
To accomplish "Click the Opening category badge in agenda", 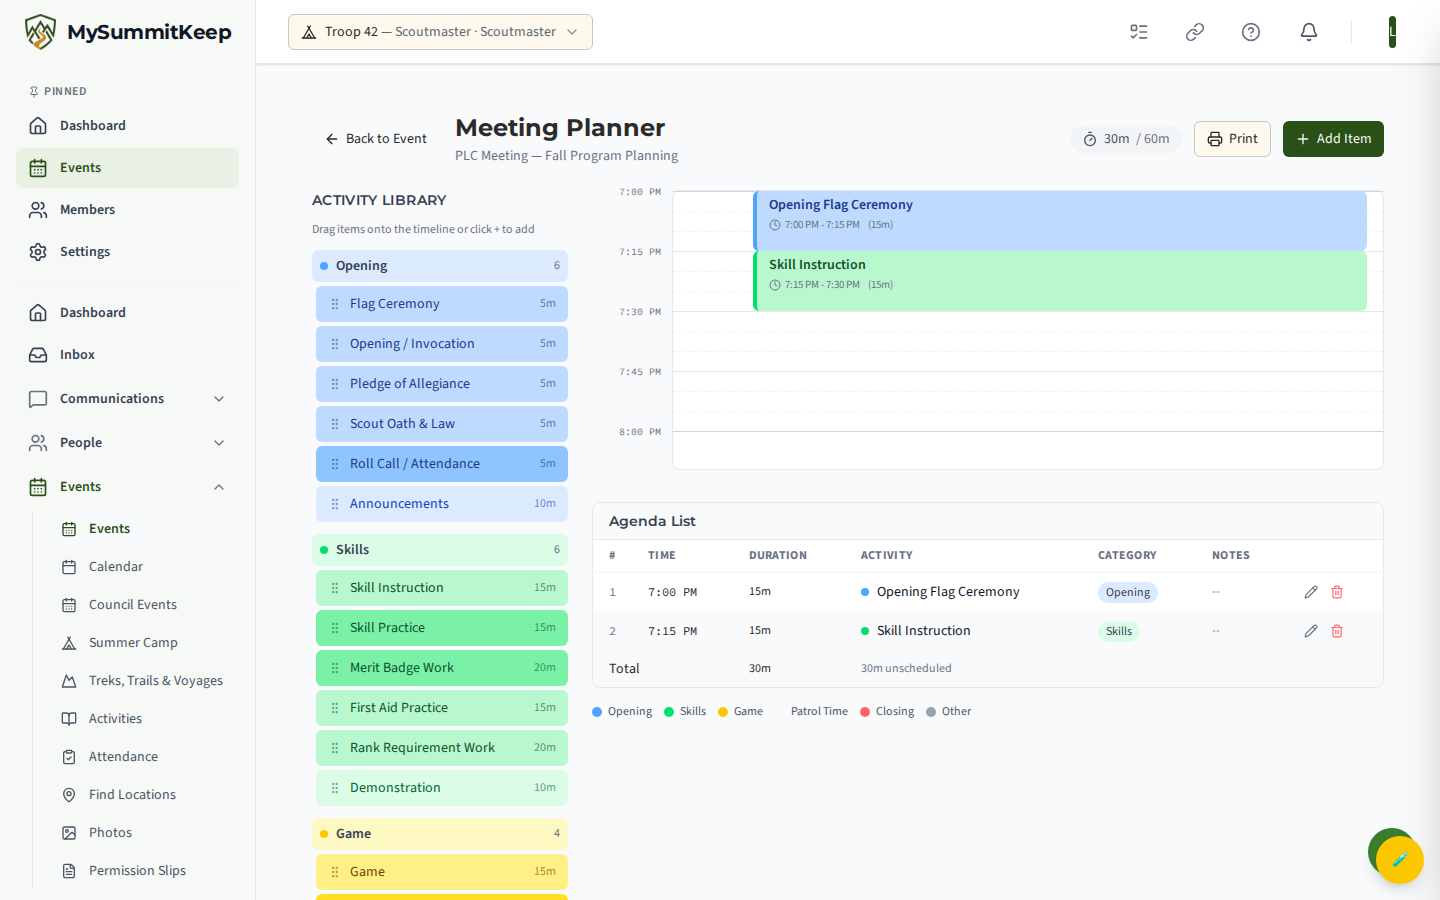I will 1128,592.
